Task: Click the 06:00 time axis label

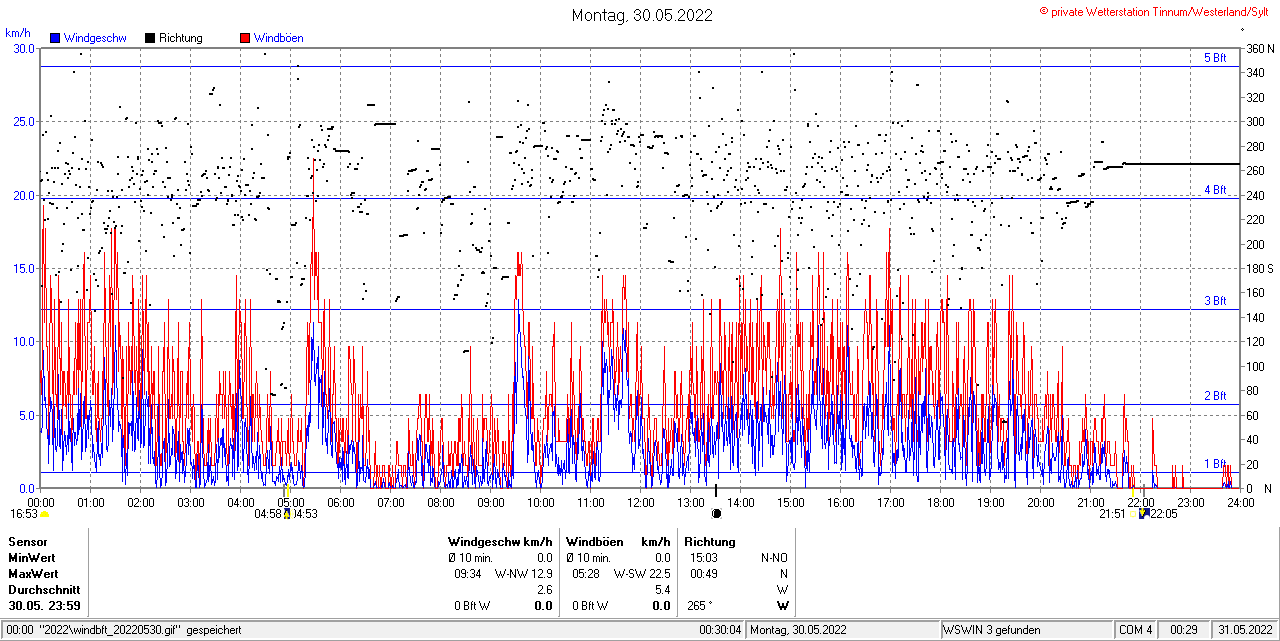Action: (x=341, y=502)
